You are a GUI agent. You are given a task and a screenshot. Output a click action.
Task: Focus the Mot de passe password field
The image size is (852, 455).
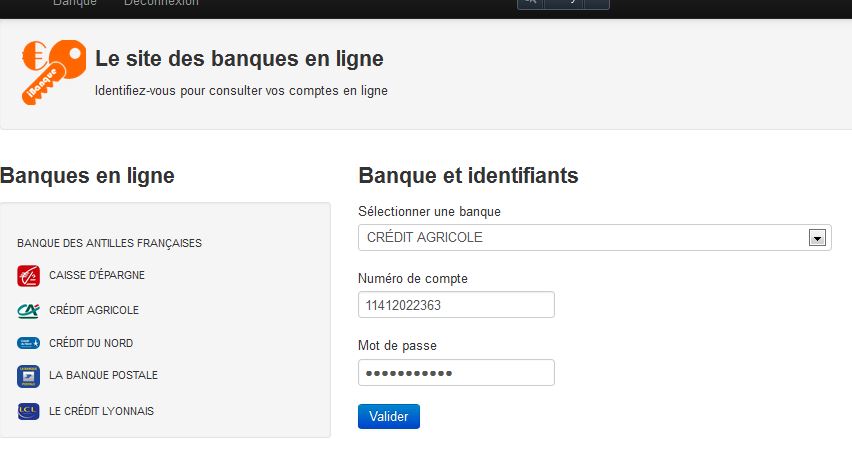(x=456, y=373)
